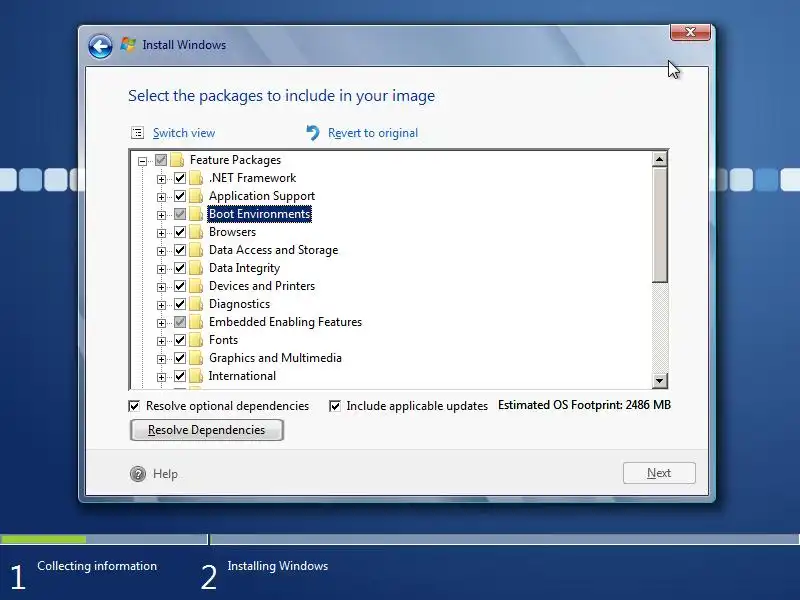Go back with the blue arrow button
Screen dimensions: 800x600
[101, 47]
